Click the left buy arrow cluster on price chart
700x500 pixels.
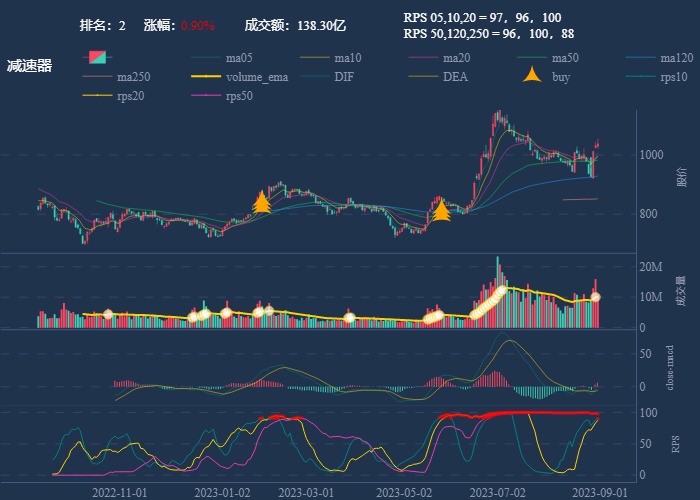tap(262, 203)
